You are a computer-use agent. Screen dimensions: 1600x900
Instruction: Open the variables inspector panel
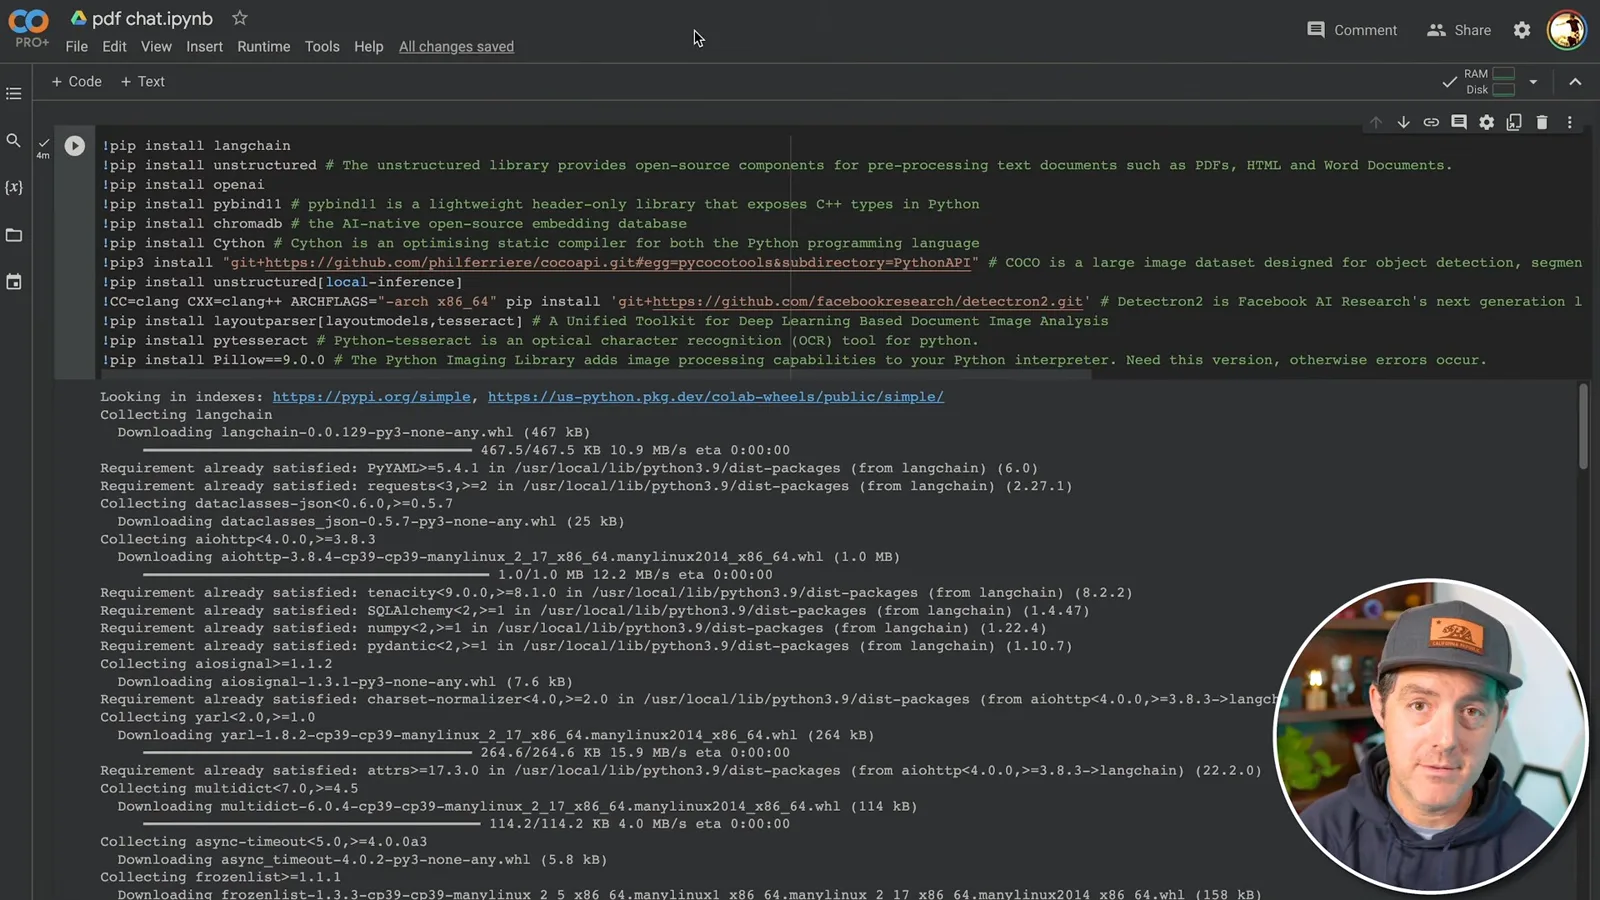[13, 188]
